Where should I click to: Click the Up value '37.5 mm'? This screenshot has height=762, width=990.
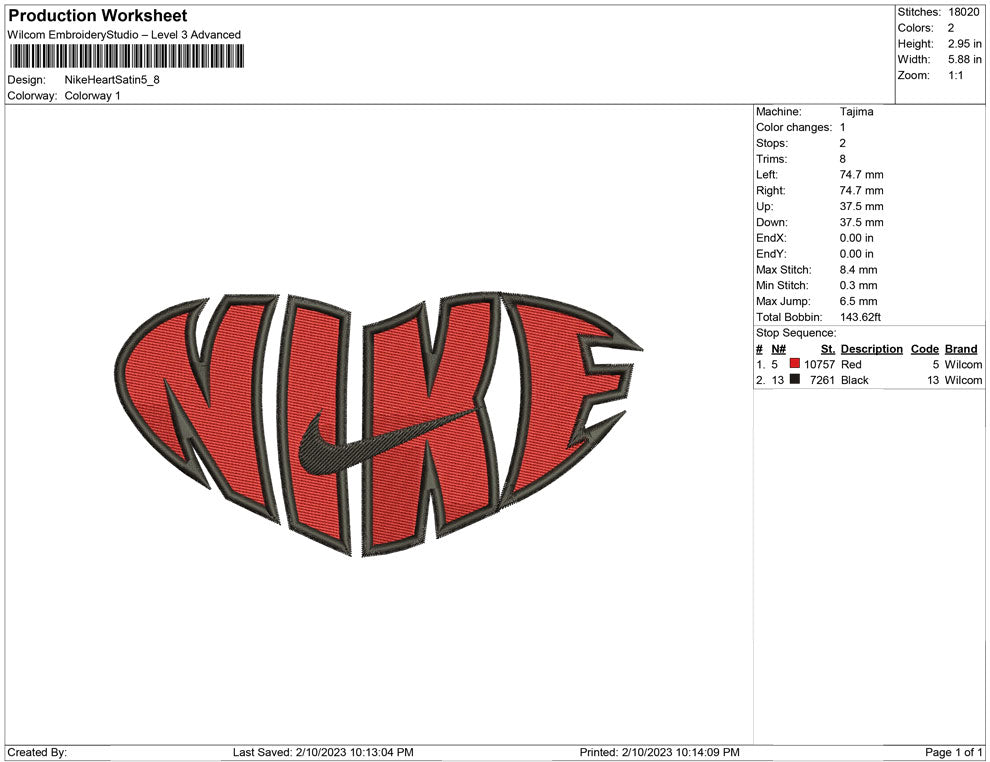pos(861,206)
